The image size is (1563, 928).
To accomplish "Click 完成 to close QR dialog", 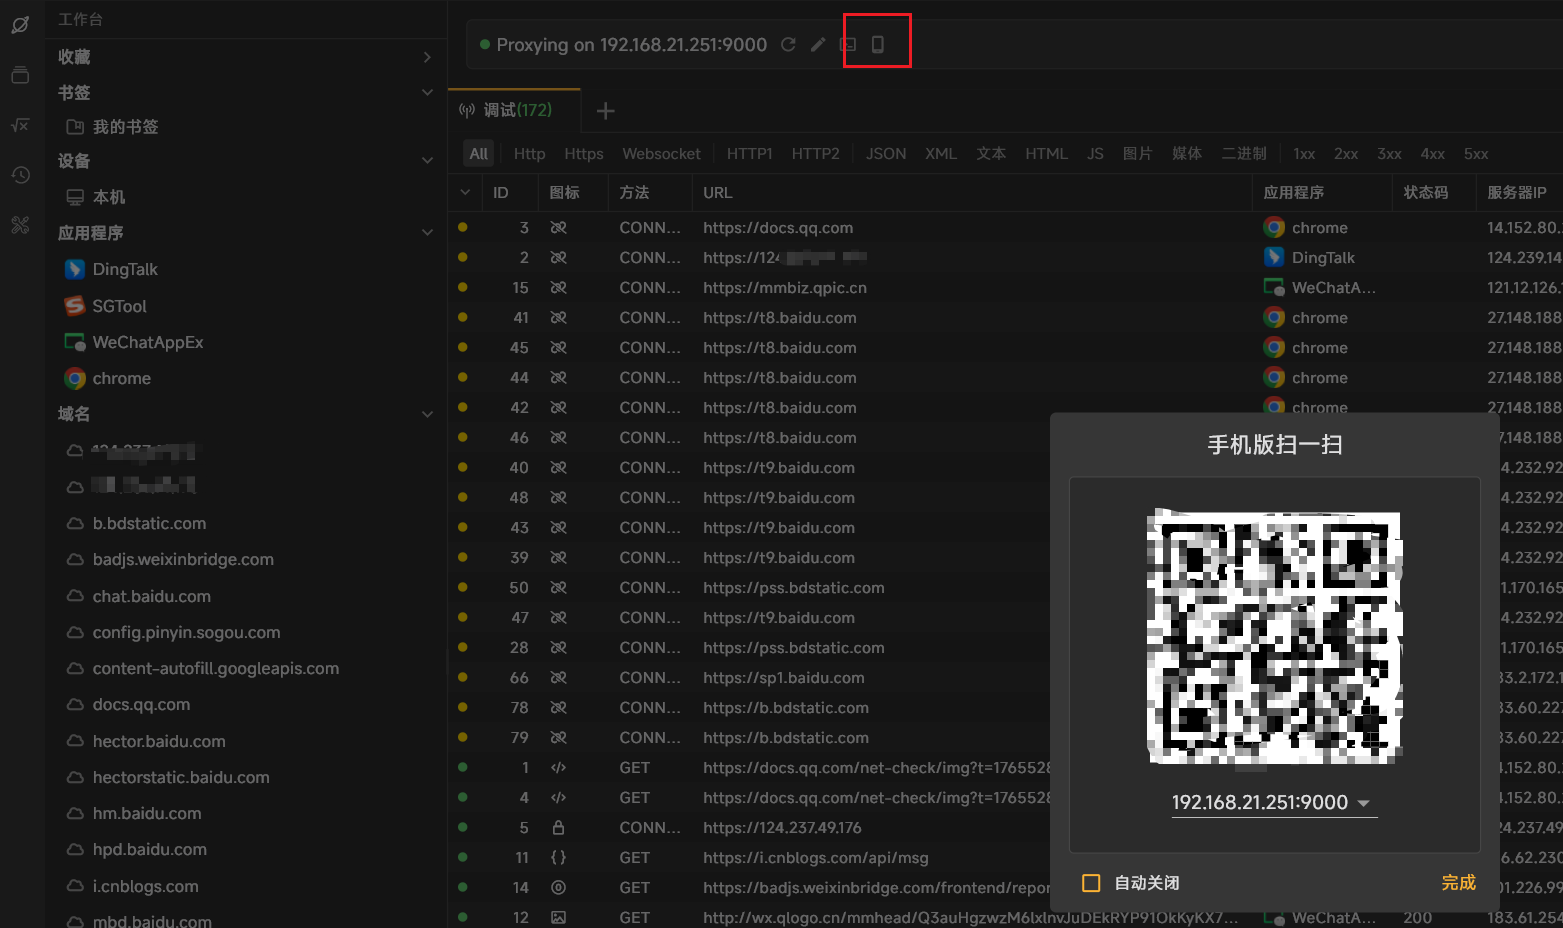I will point(1458,882).
